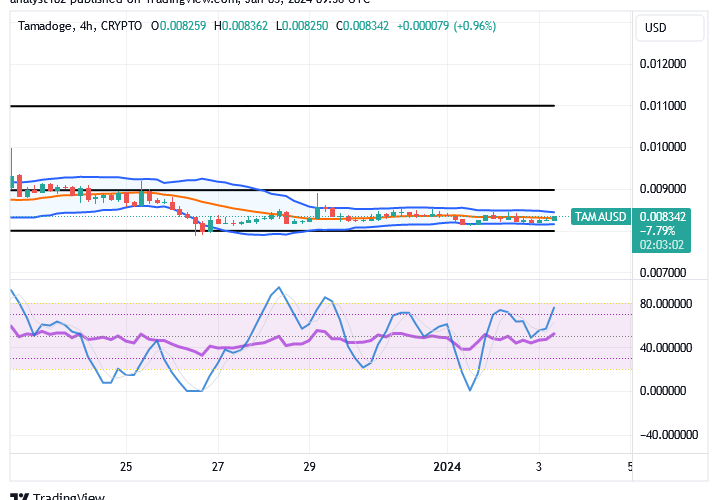718x500 pixels.
Task: Click the open value O0.008259
Action: coord(179,26)
